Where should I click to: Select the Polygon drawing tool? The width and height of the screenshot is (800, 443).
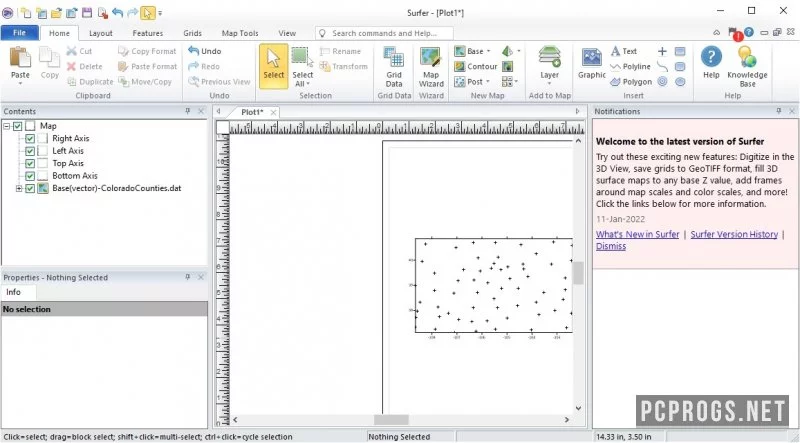631,82
